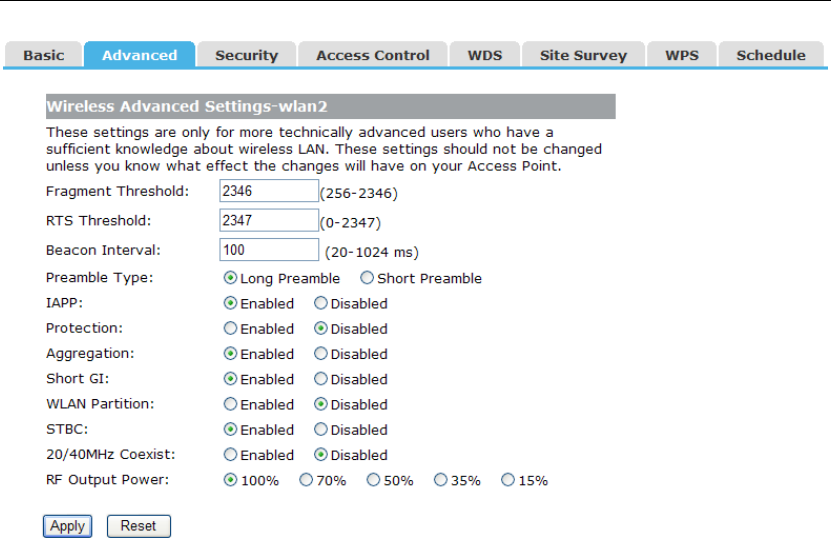Disable IAPP radio button
The width and height of the screenshot is (831, 539).
pyautogui.click(x=321, y=303)
